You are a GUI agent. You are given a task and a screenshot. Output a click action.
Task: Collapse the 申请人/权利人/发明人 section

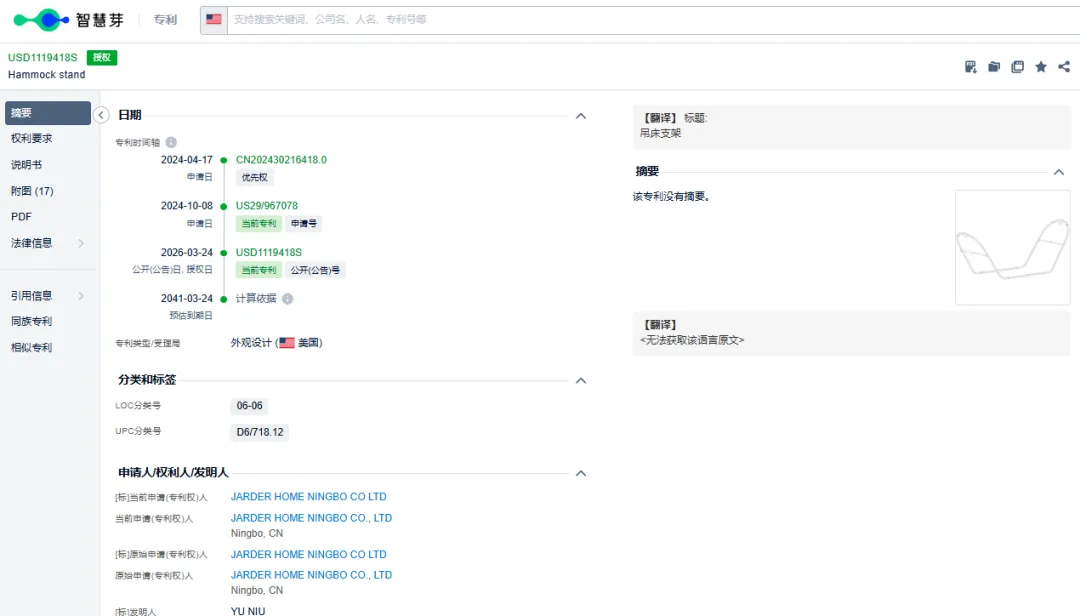581,473
